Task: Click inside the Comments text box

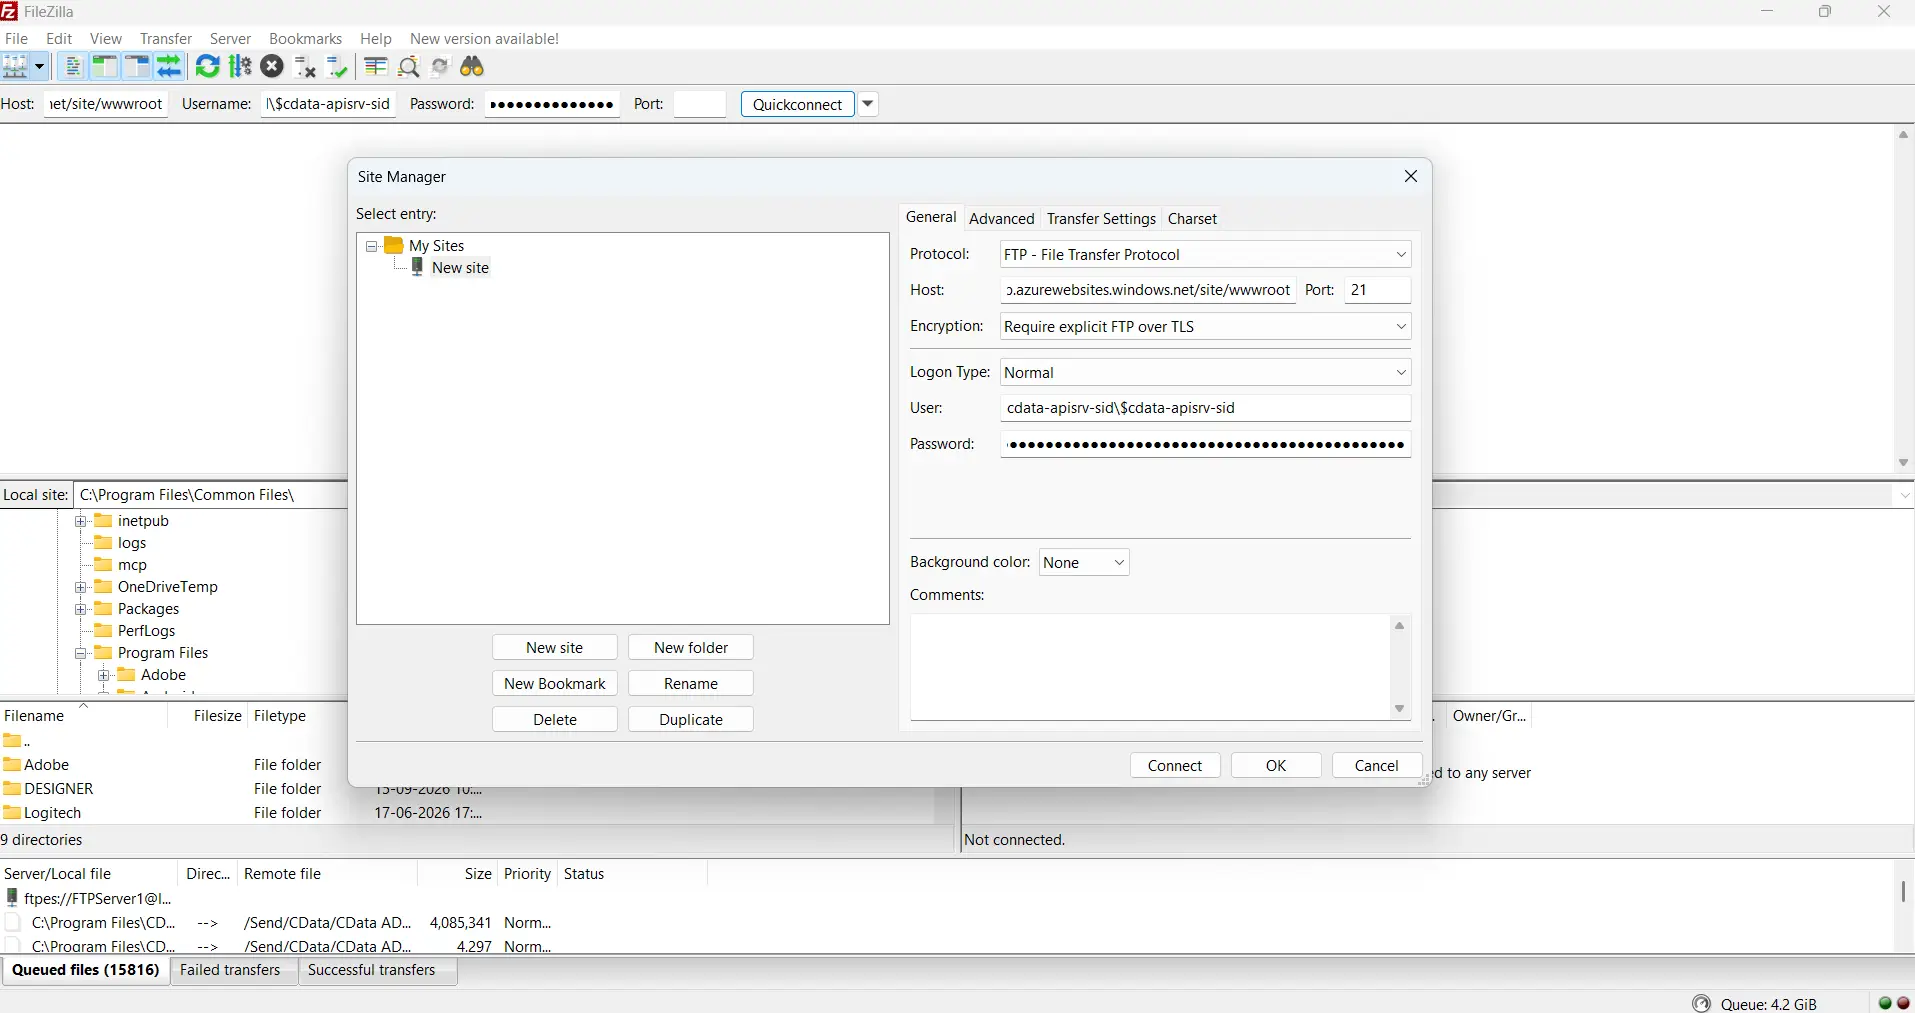Action: [1150, 667]
